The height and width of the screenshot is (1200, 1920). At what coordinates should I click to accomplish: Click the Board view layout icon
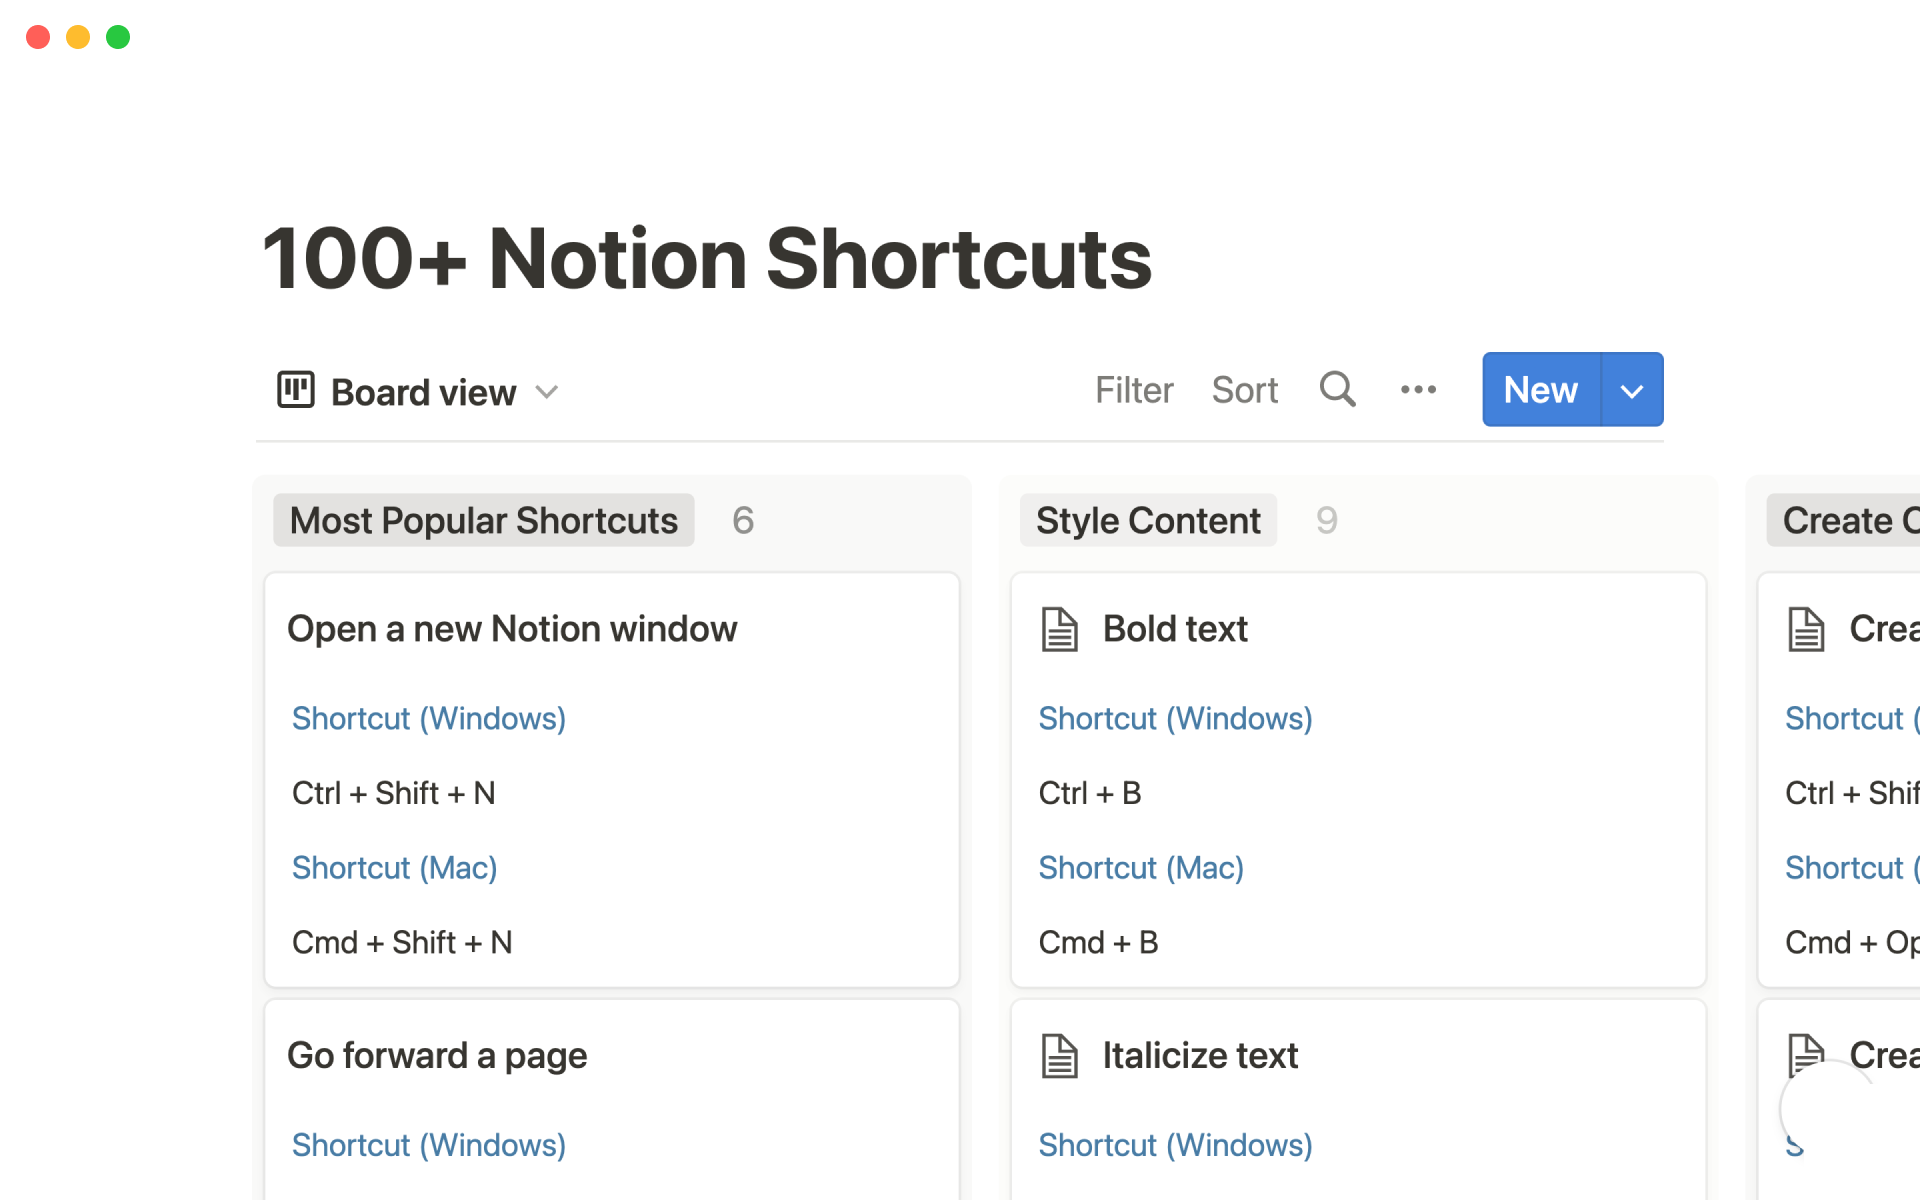(x=296, y=390)
